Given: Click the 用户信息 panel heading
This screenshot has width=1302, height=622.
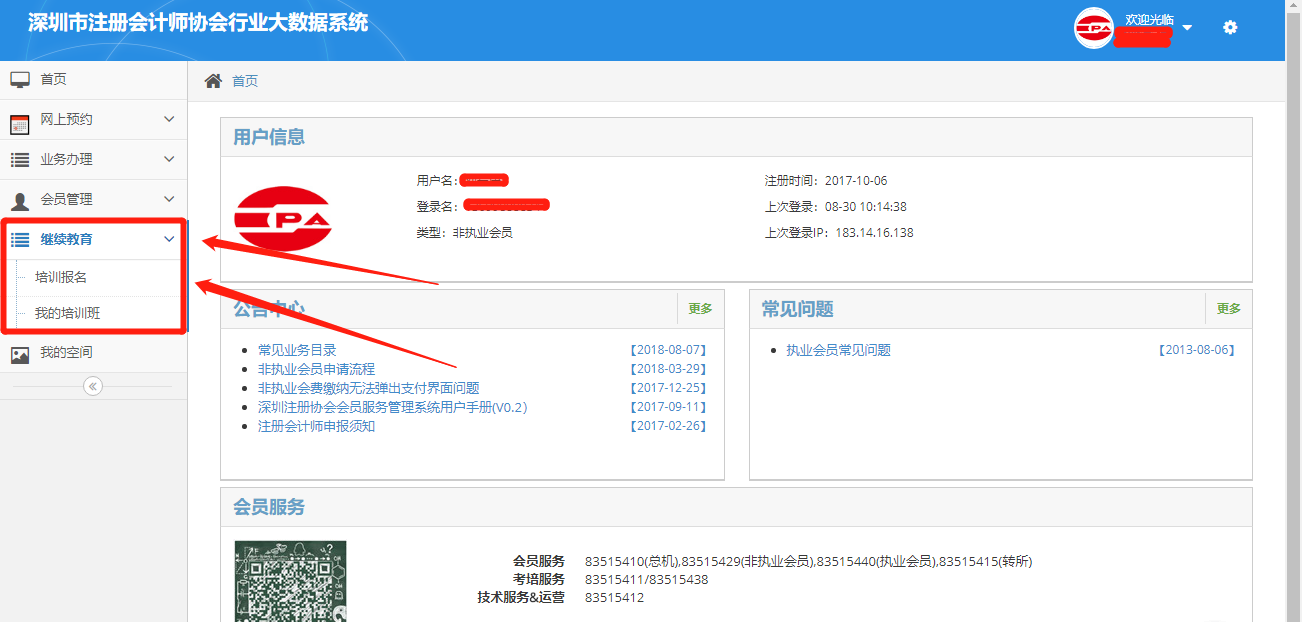Looking at the screenshot, I should 269,137.
